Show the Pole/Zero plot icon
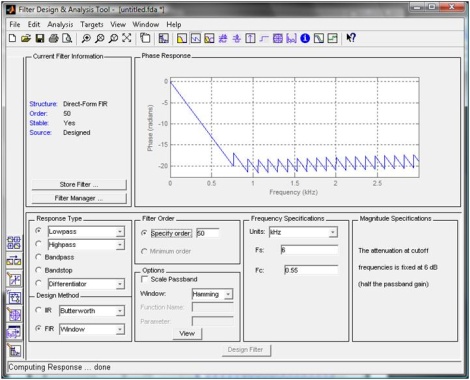 click(x=278, y=38)
